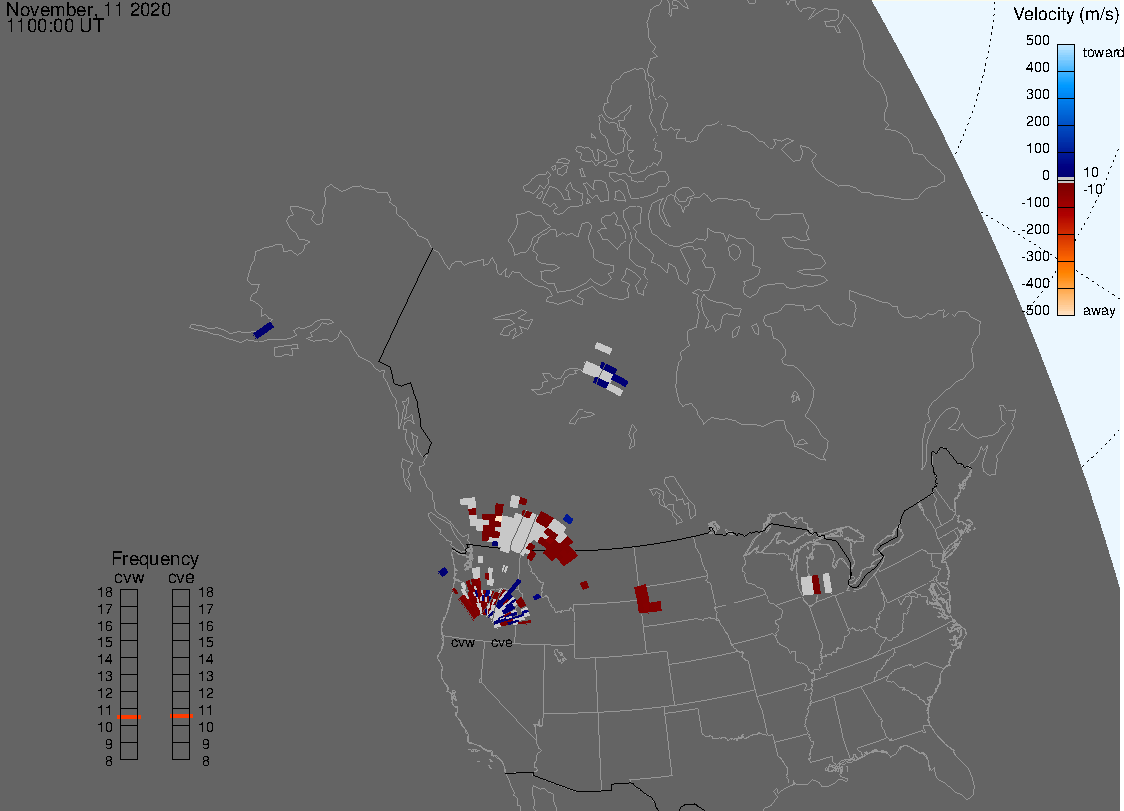
Task: Click the bottom cell of the cve frequency bar
Action: click(x=181, y=751)
